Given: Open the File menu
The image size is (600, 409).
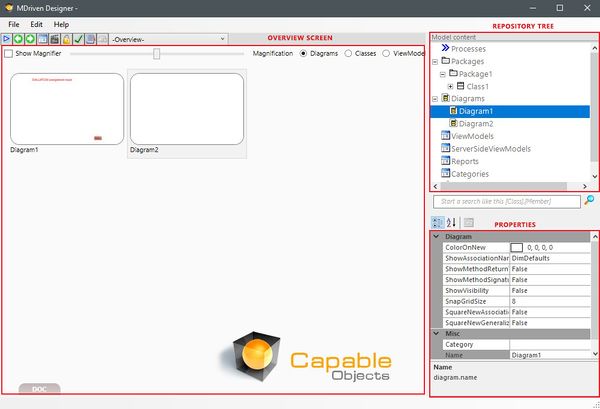Looking at the screenshot, I should tap(13, 23).
